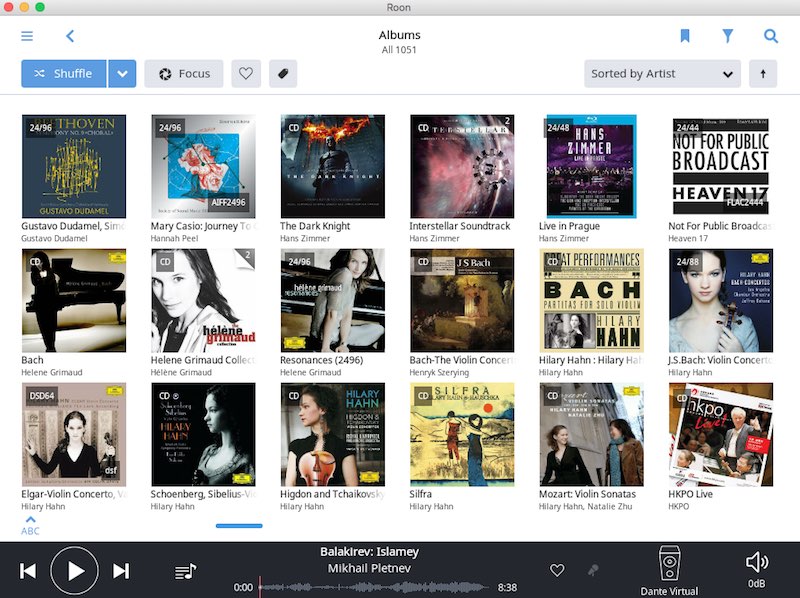Open Mozart: Violin Sonatas cover
The width and height of the screenshot is (800, 598).
(x=591, y=435)
